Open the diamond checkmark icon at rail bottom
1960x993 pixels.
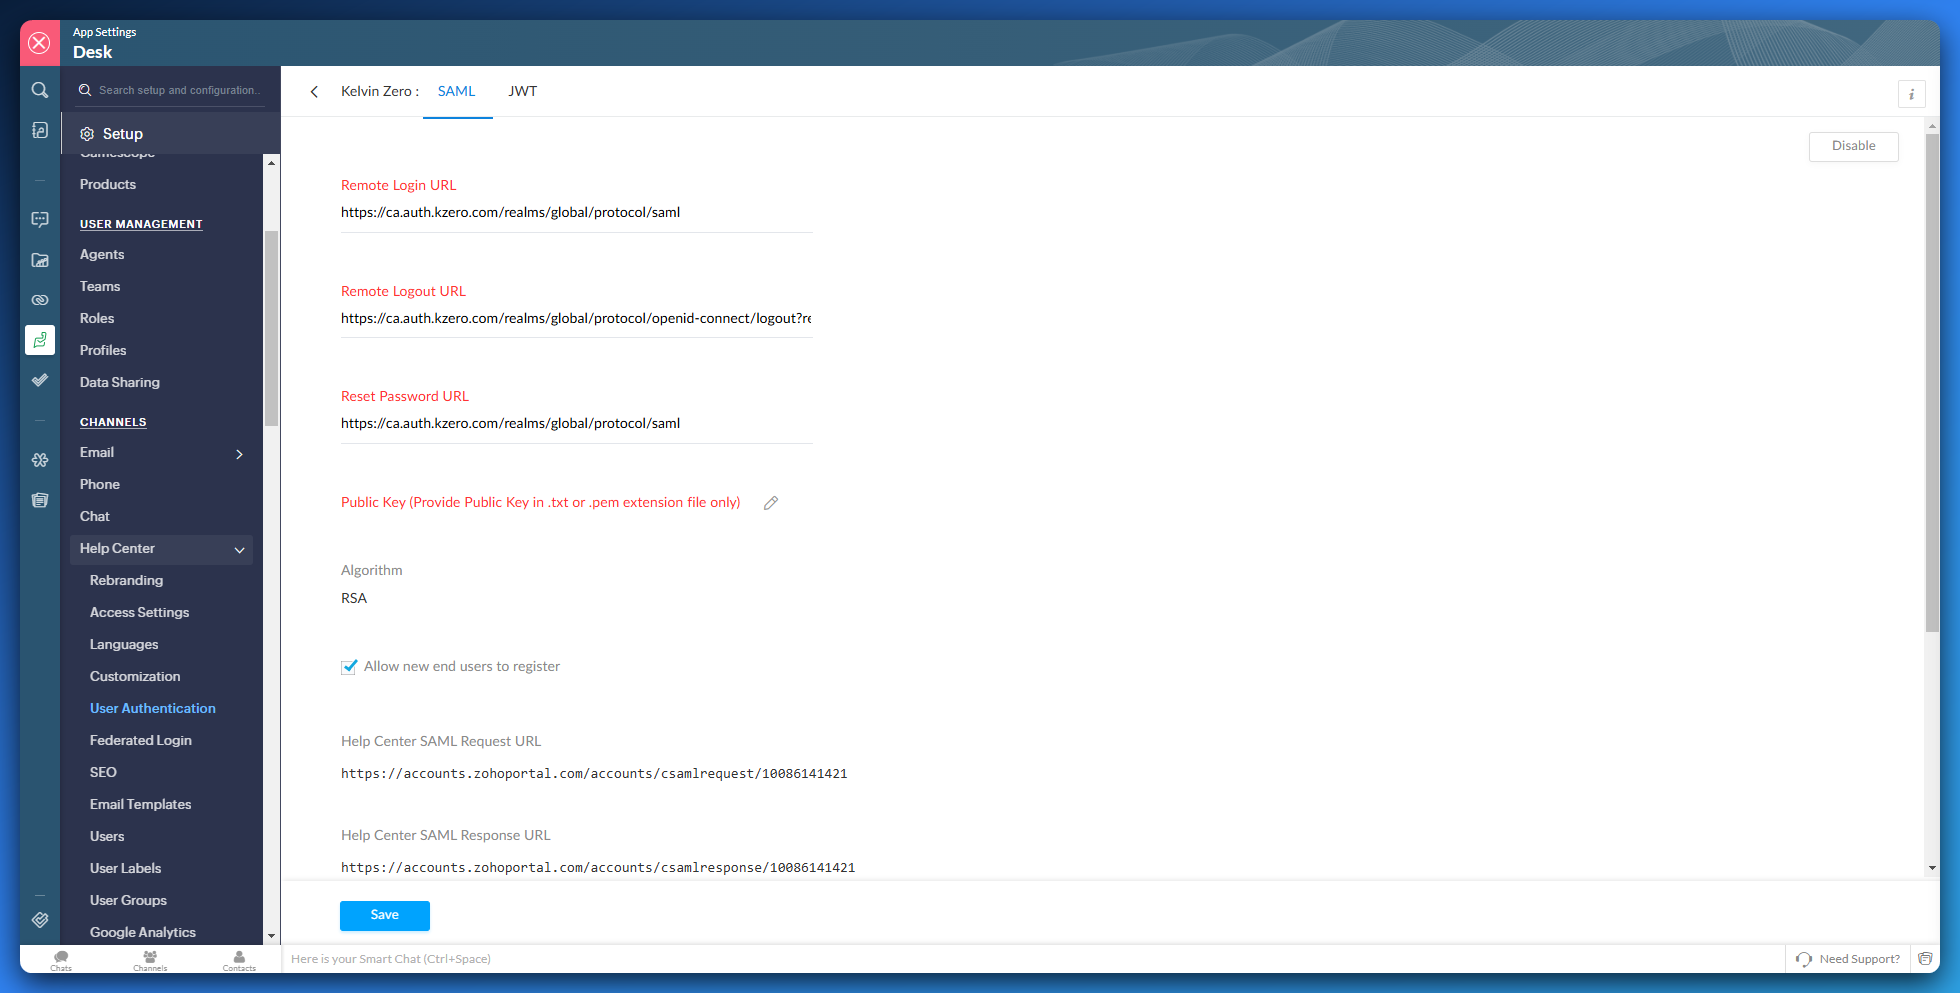coord(40,920)
